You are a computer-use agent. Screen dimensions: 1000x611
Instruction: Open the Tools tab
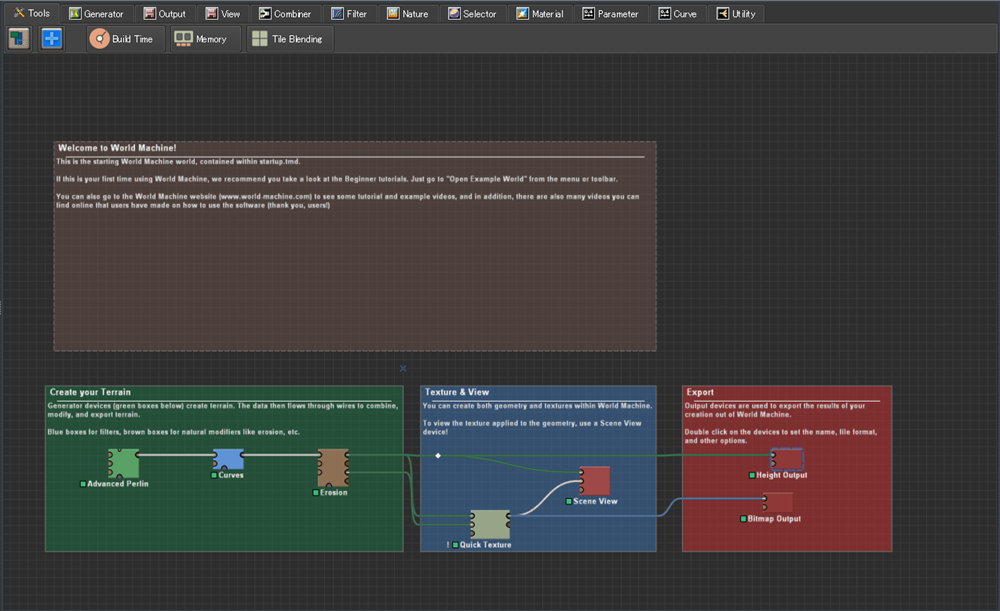point(32,13)
